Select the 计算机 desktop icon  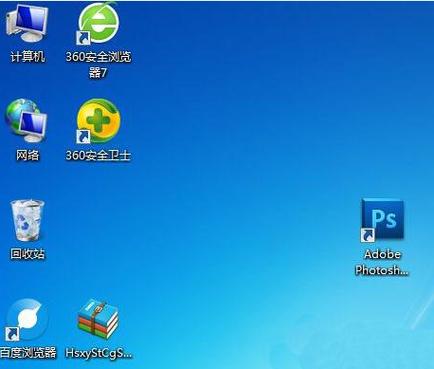[27, 23]
